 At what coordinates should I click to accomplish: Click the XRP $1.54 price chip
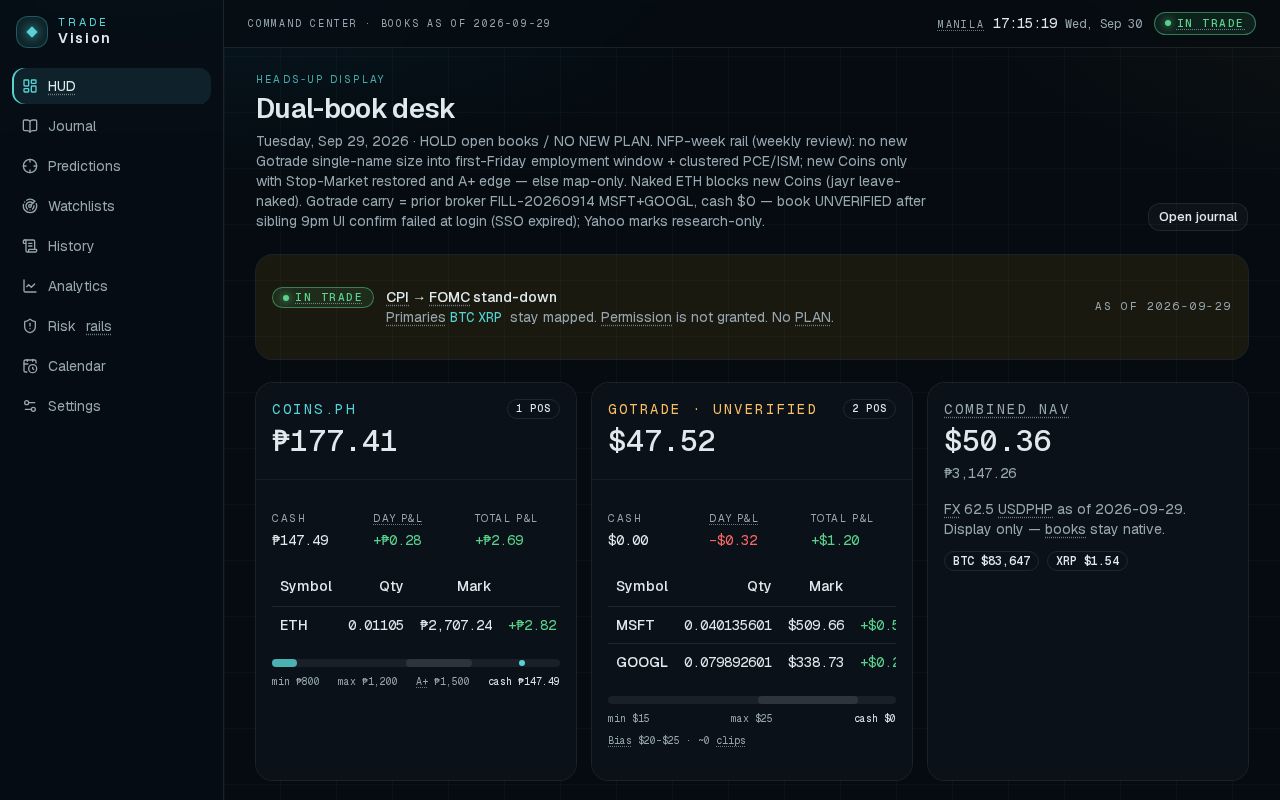(x=1087, y=561)
